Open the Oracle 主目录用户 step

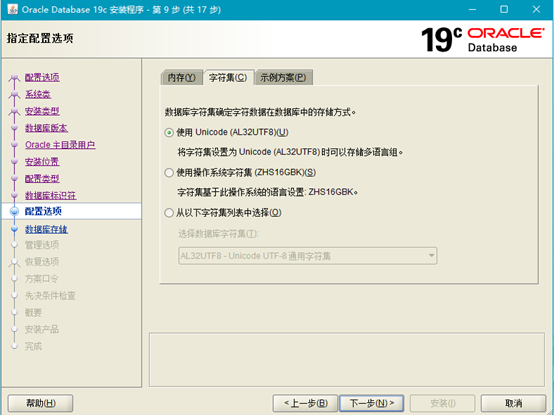coord(60,145)
